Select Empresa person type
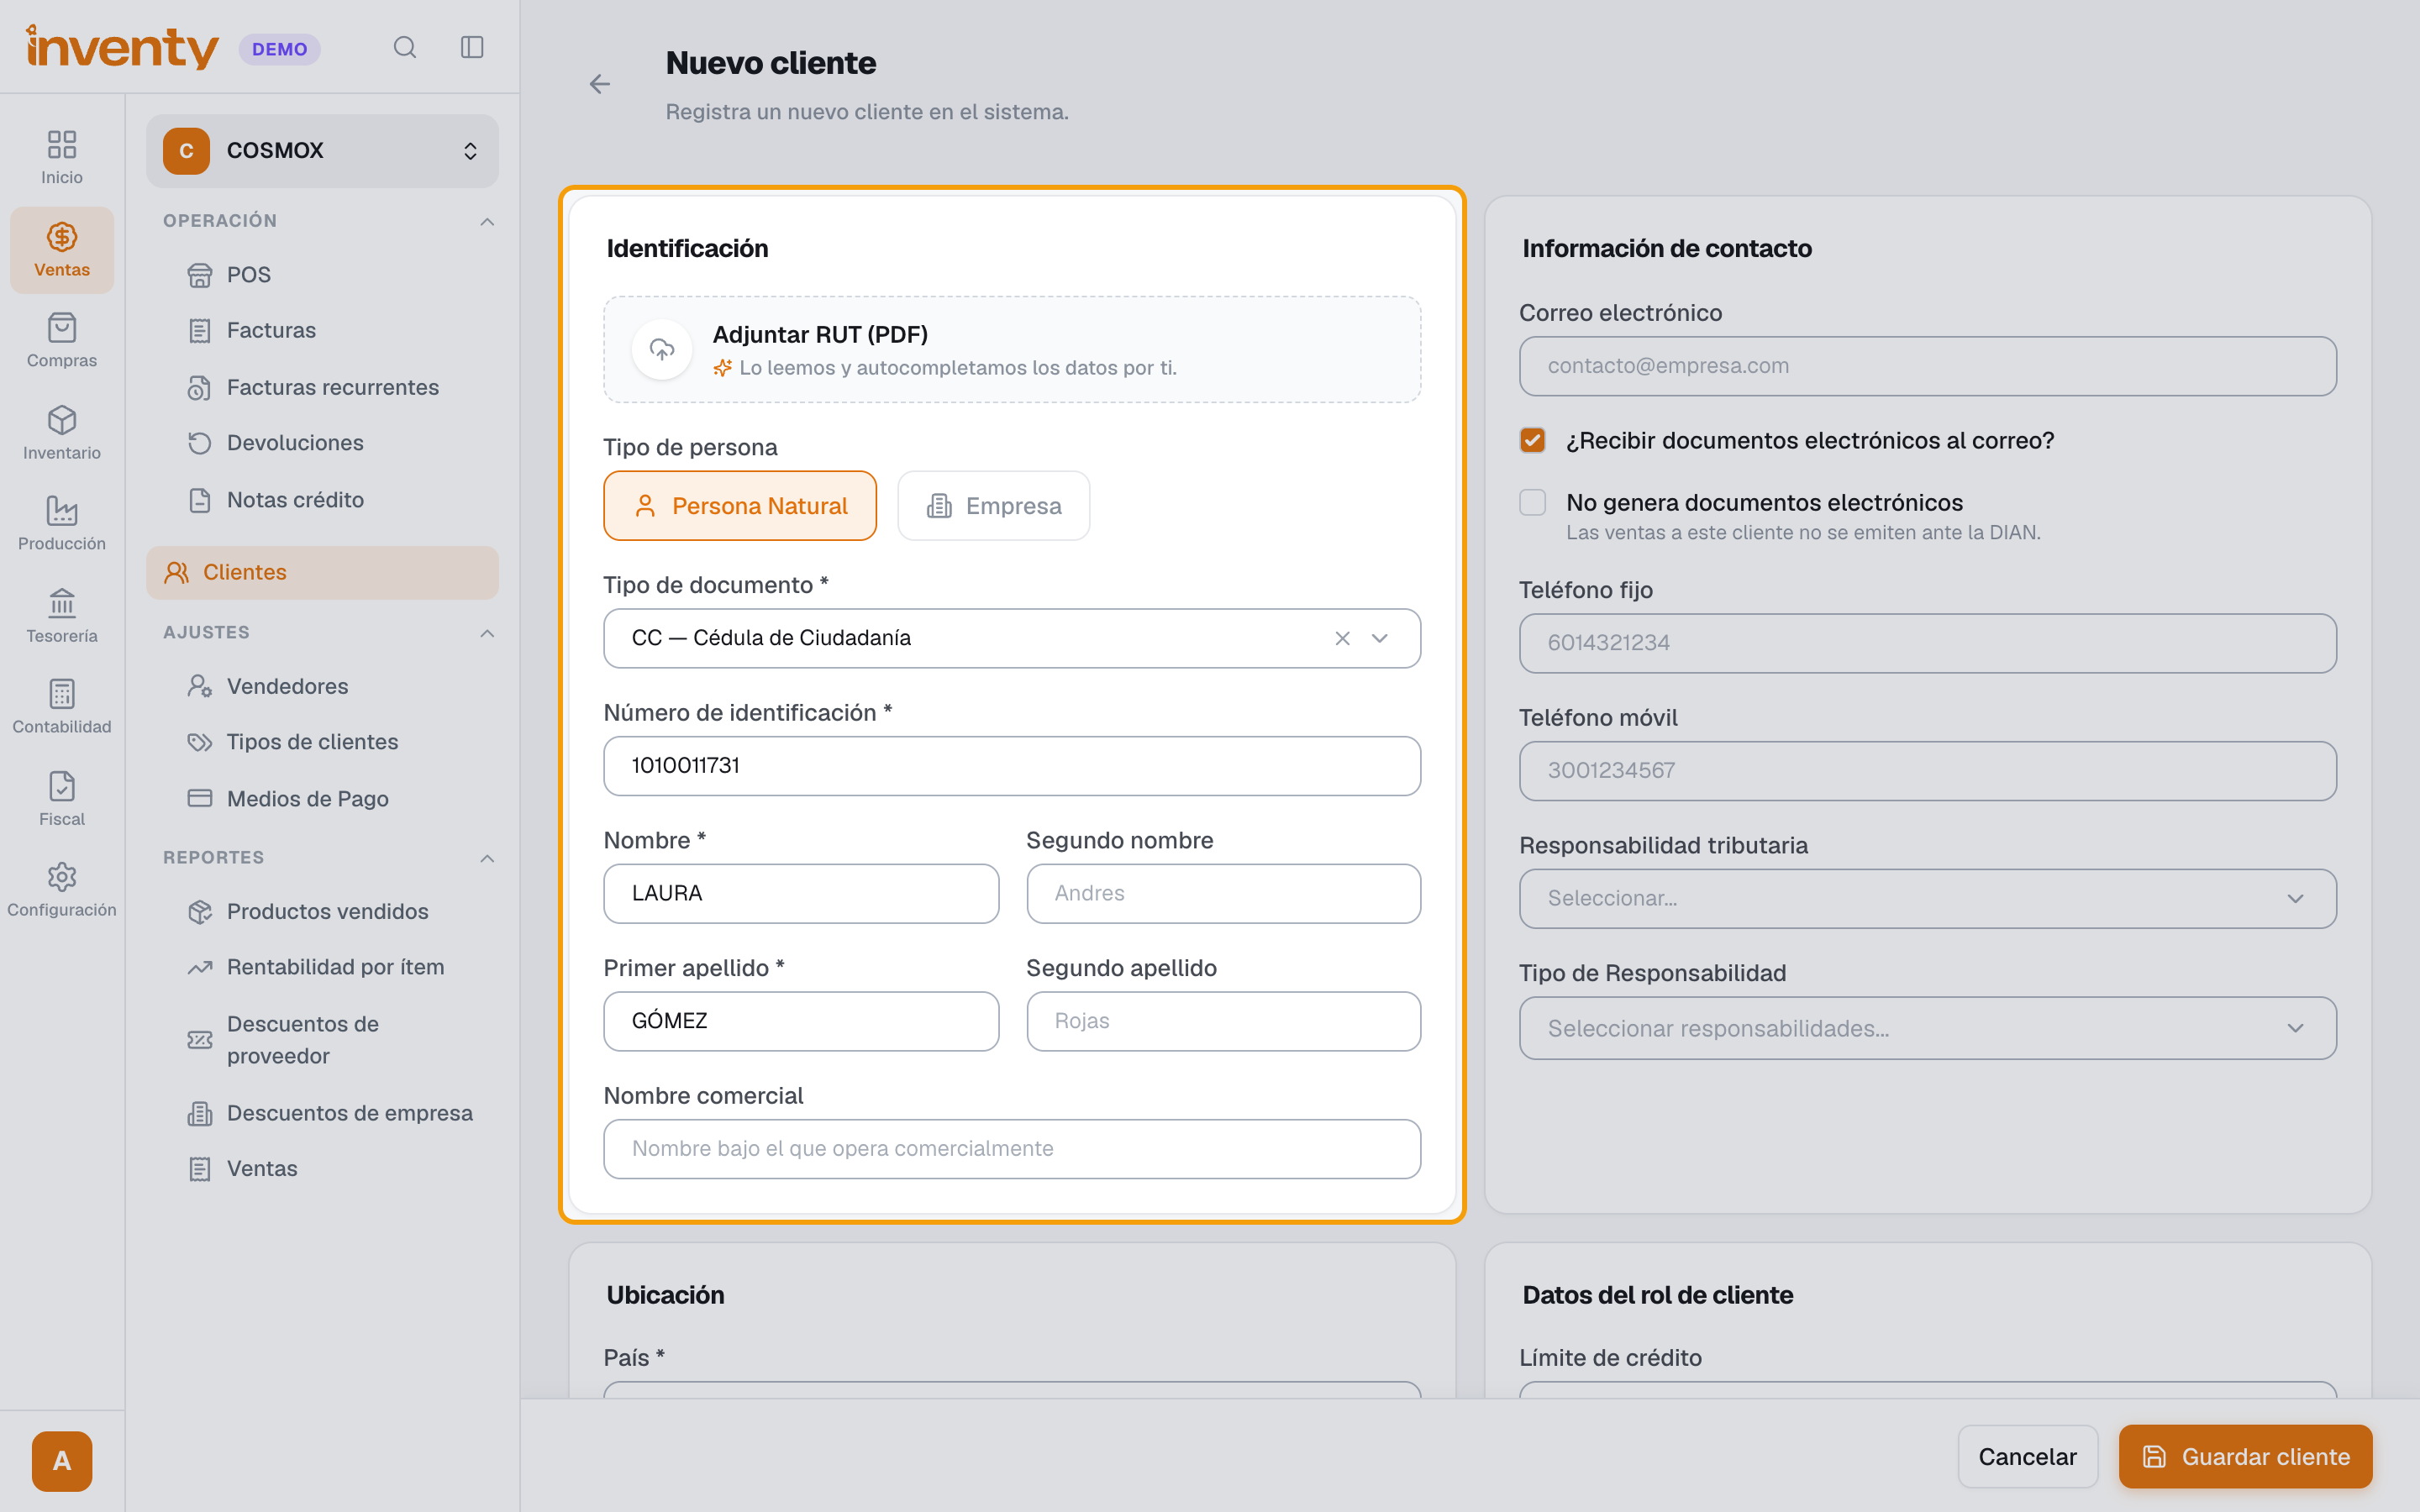 click(993, 506)
